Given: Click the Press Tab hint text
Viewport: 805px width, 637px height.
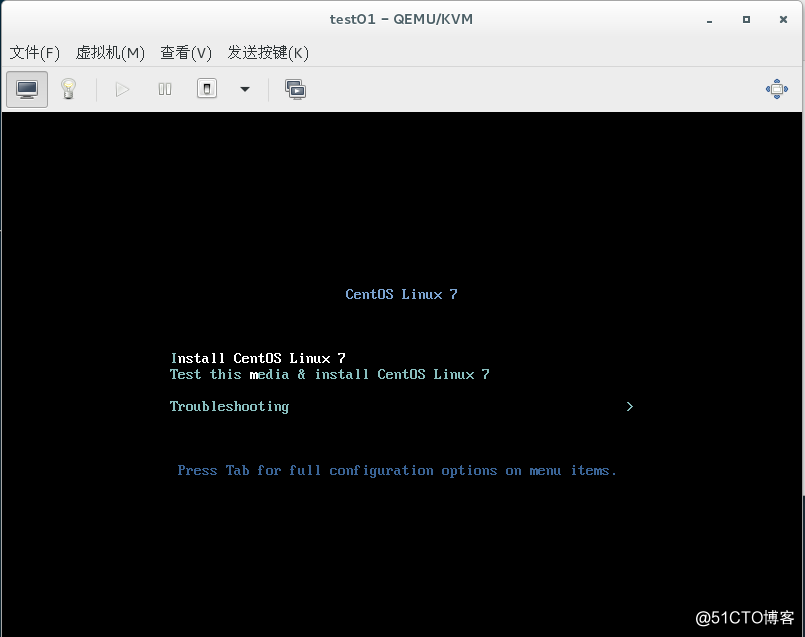Looking at the screenshot, I should pos(397,470).
